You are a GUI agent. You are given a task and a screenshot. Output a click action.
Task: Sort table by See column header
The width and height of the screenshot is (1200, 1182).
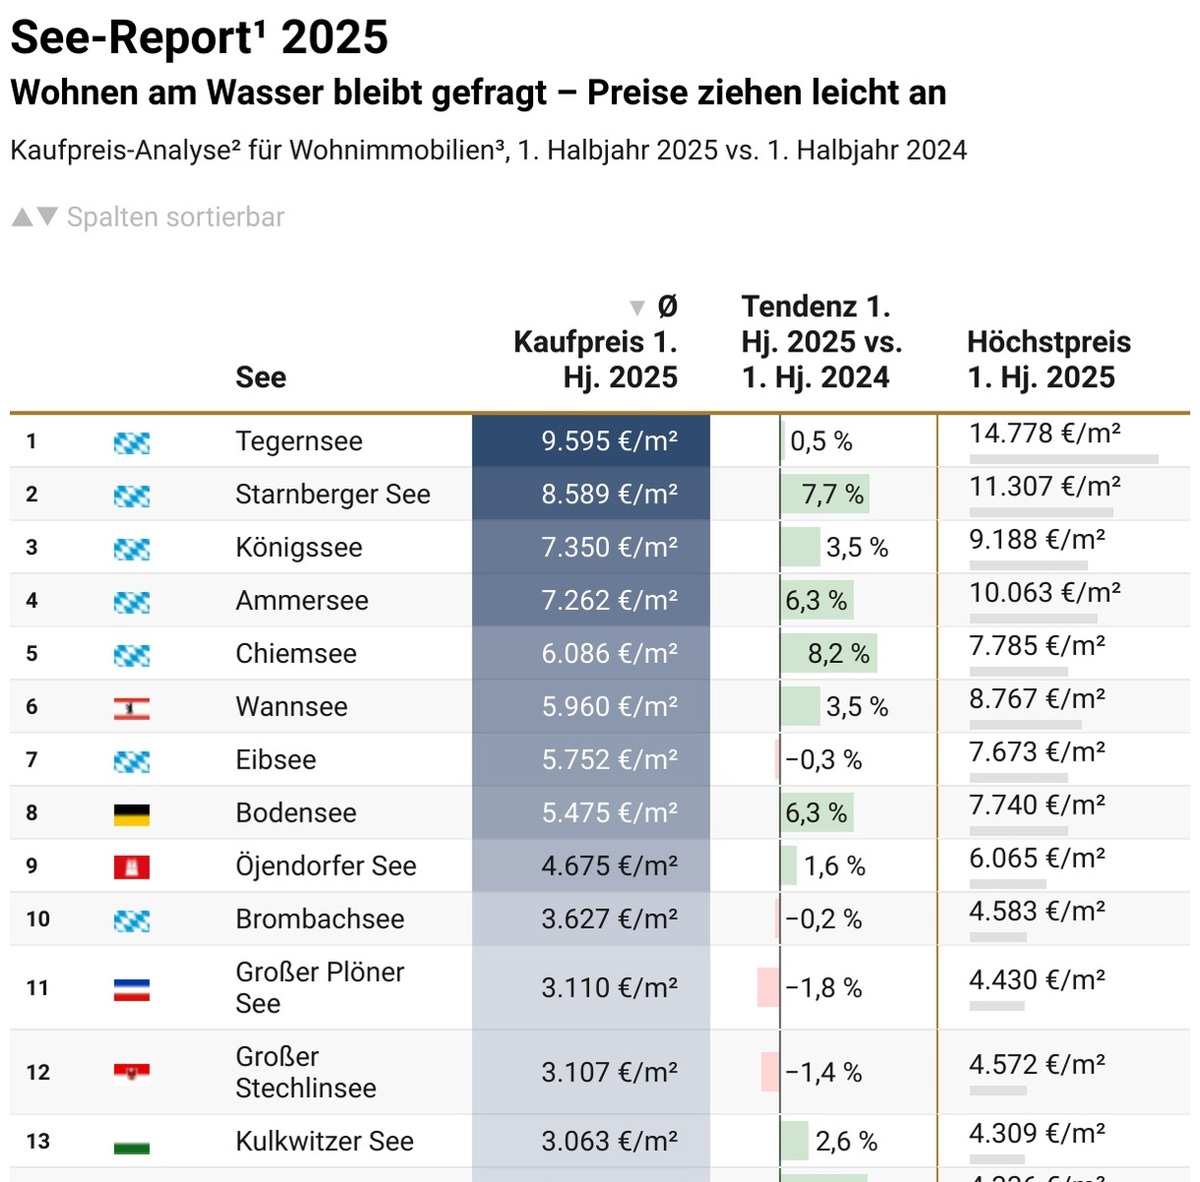[x=261, y=377]
